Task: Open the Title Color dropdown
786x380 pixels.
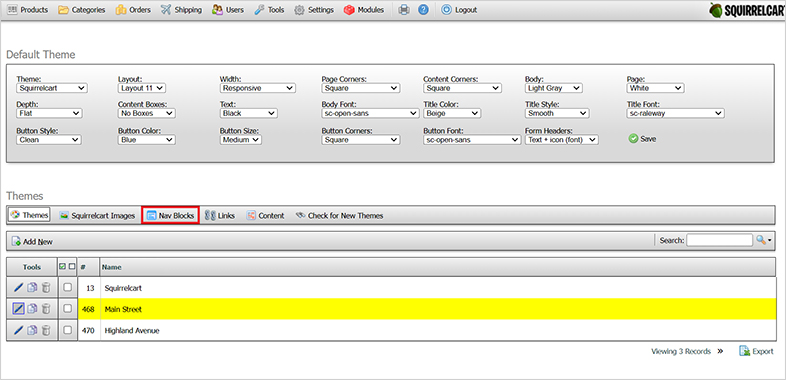Action: (x=452, y=113)
